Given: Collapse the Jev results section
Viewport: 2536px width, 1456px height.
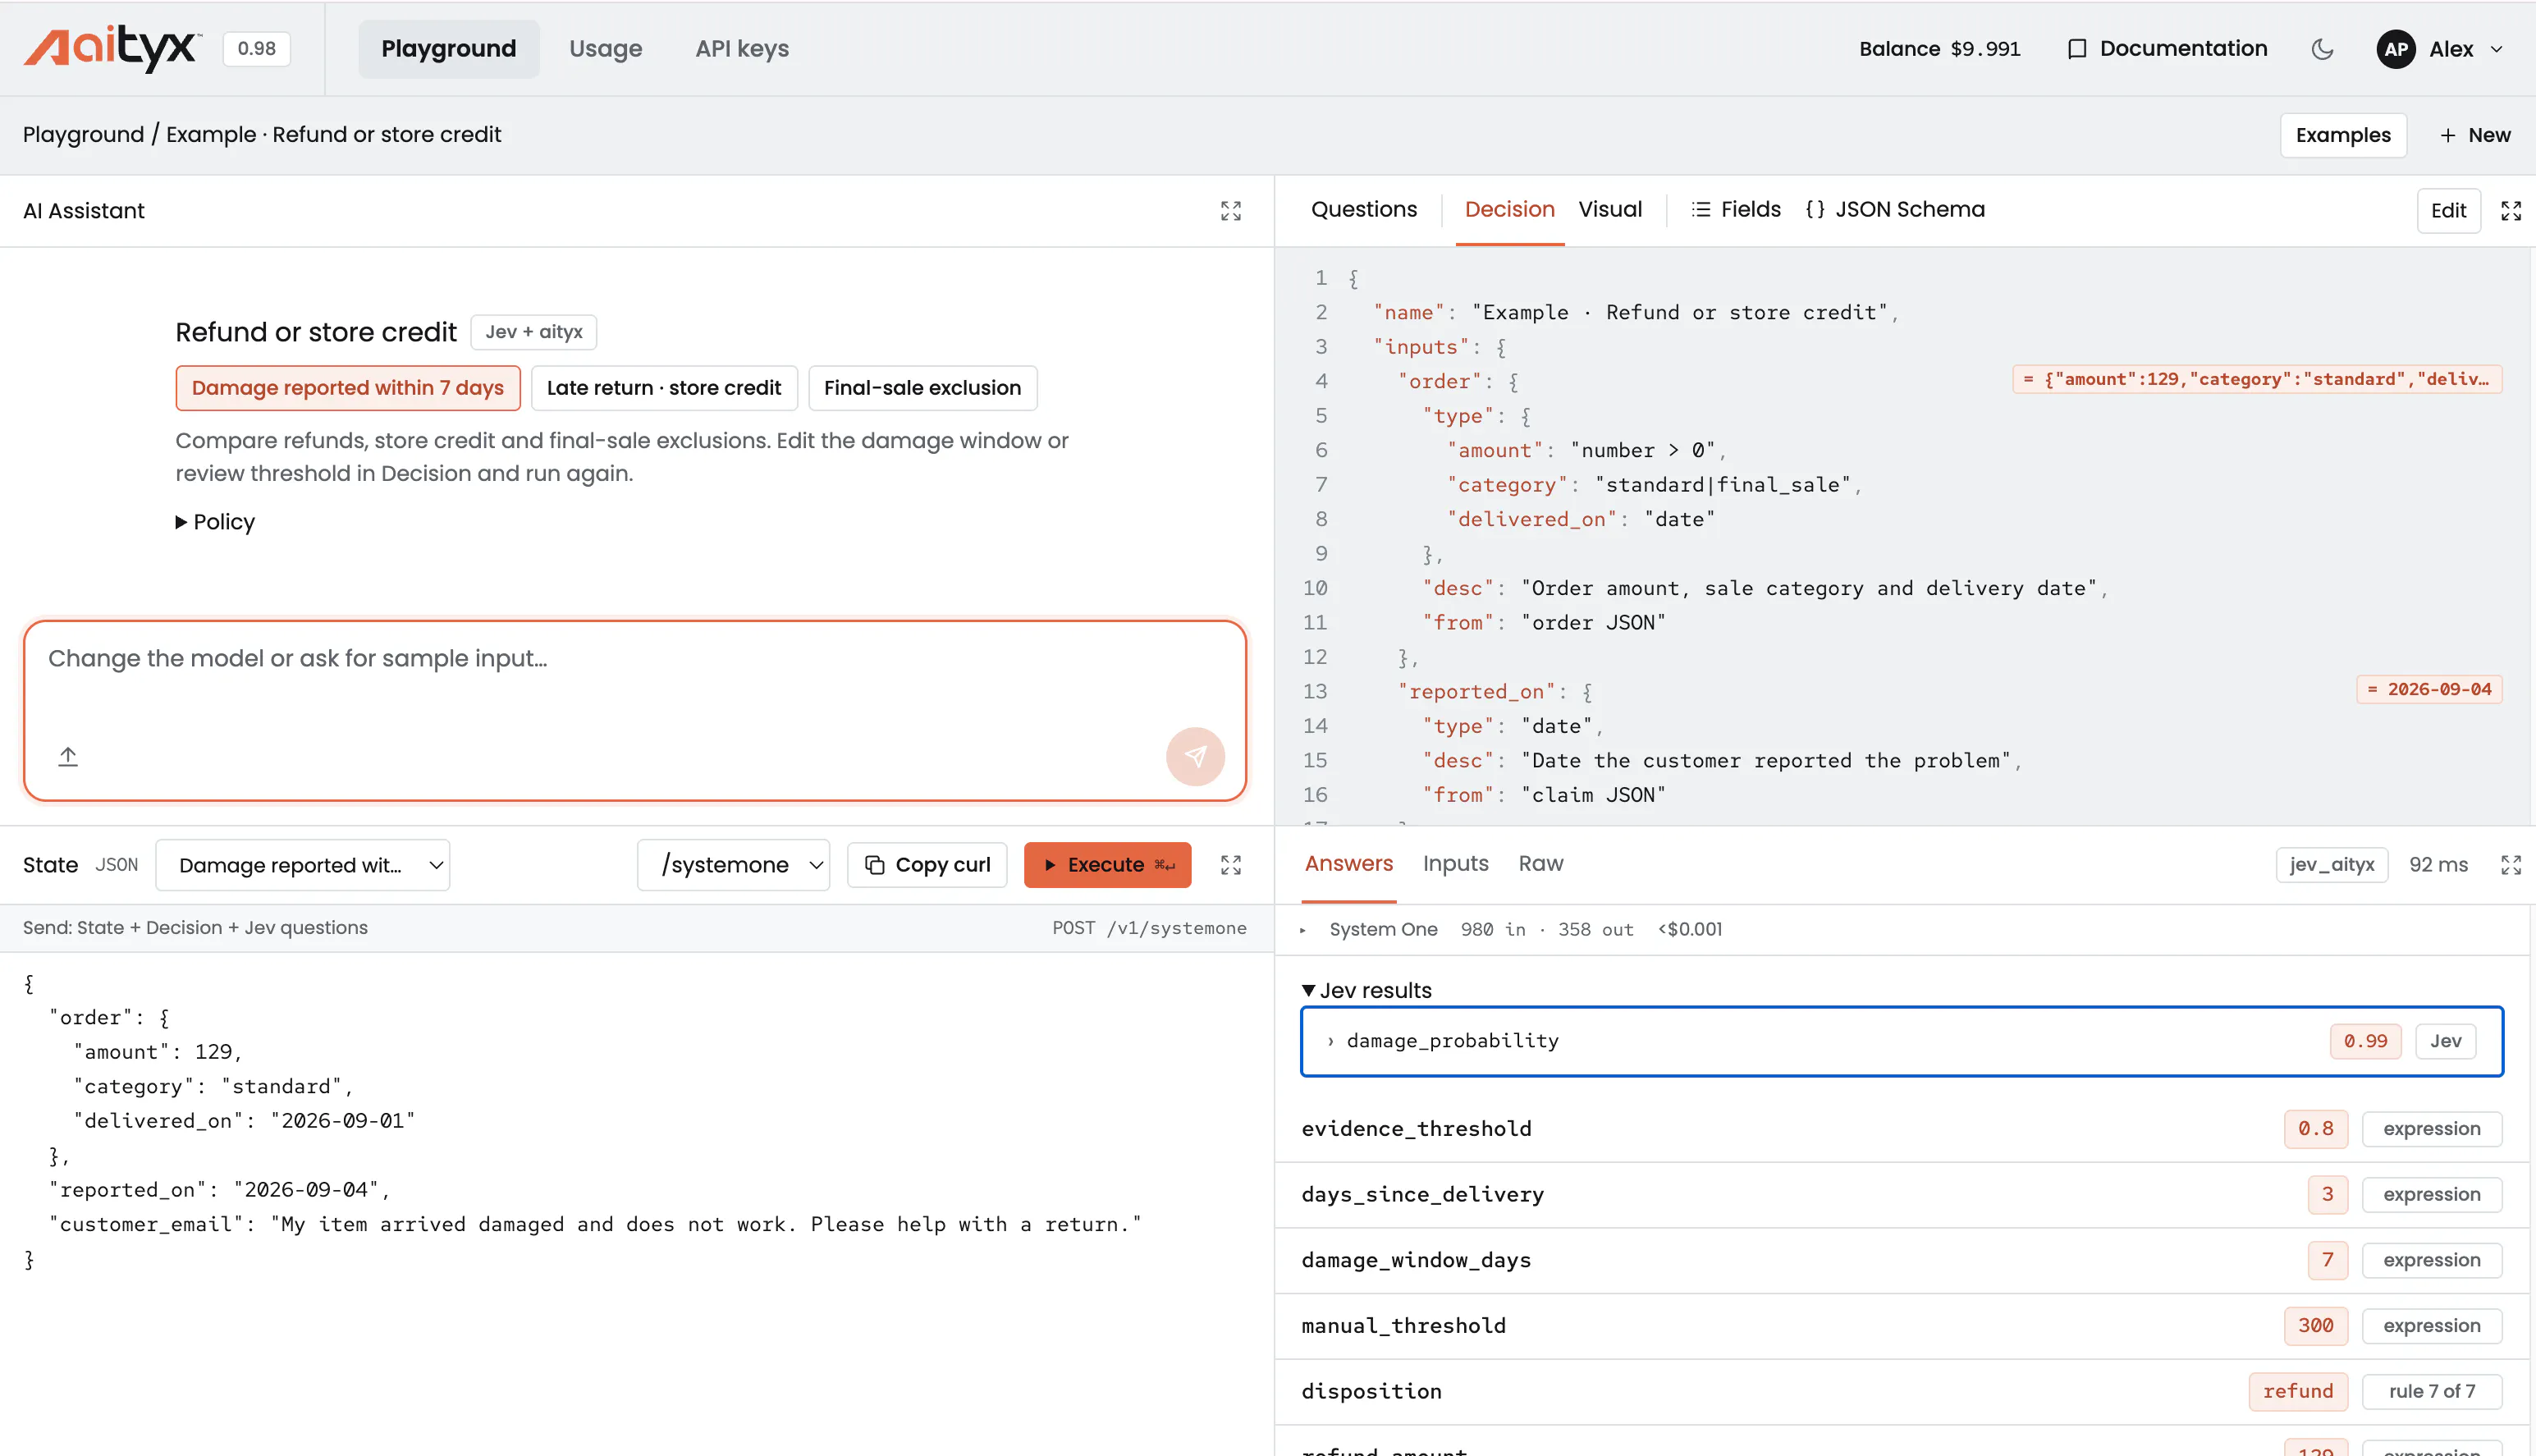Looking at the screenshot, I should coord(1366,990).
